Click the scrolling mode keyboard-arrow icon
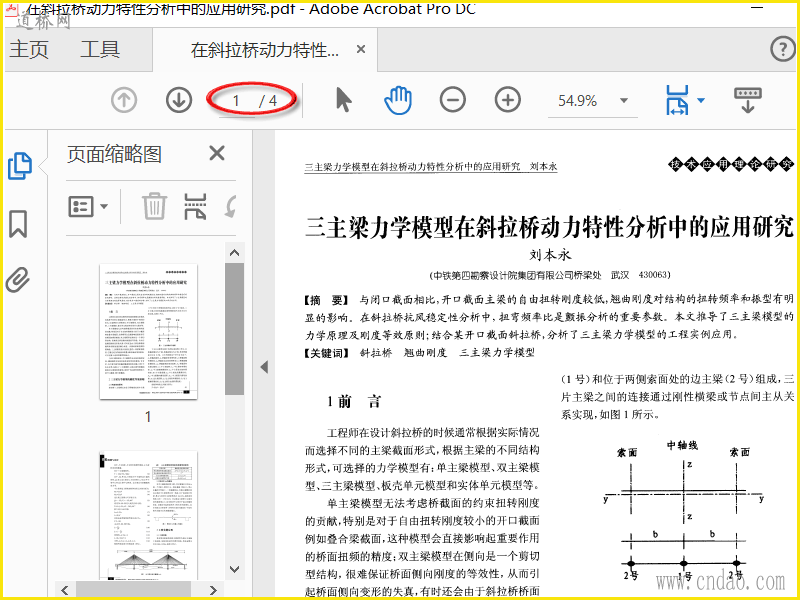The image size is (800, 600). click(748, 99)
